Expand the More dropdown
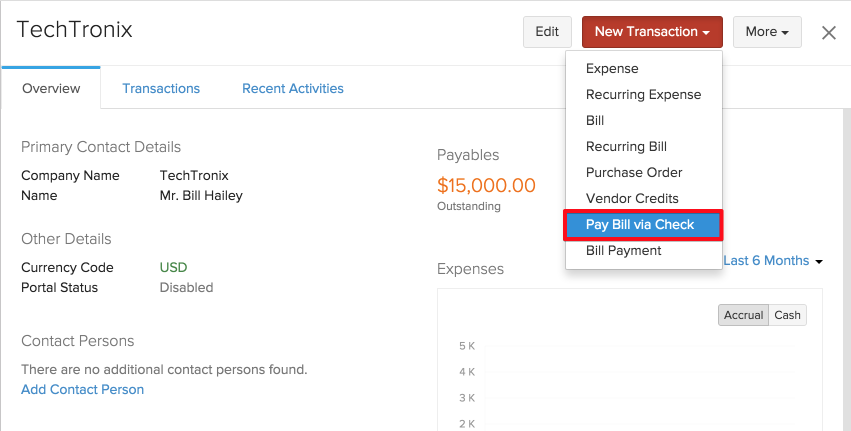 (x=767, y=32)
